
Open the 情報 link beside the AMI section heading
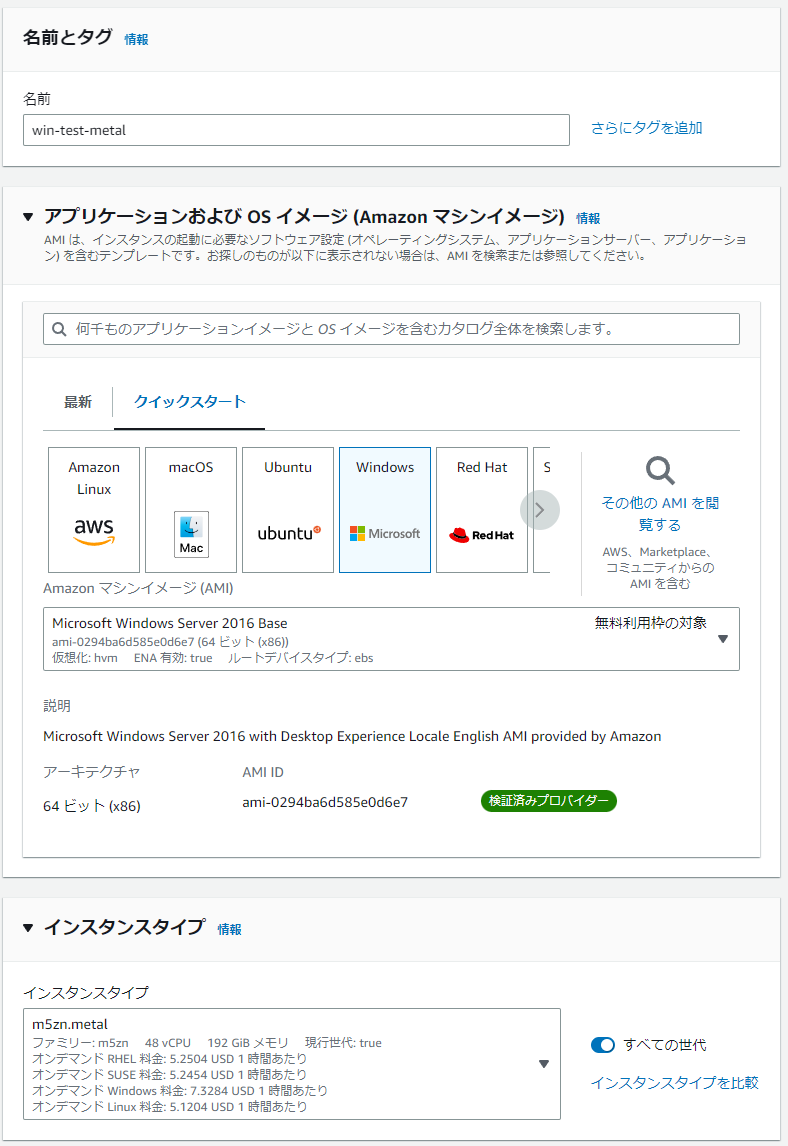(588, 219)
